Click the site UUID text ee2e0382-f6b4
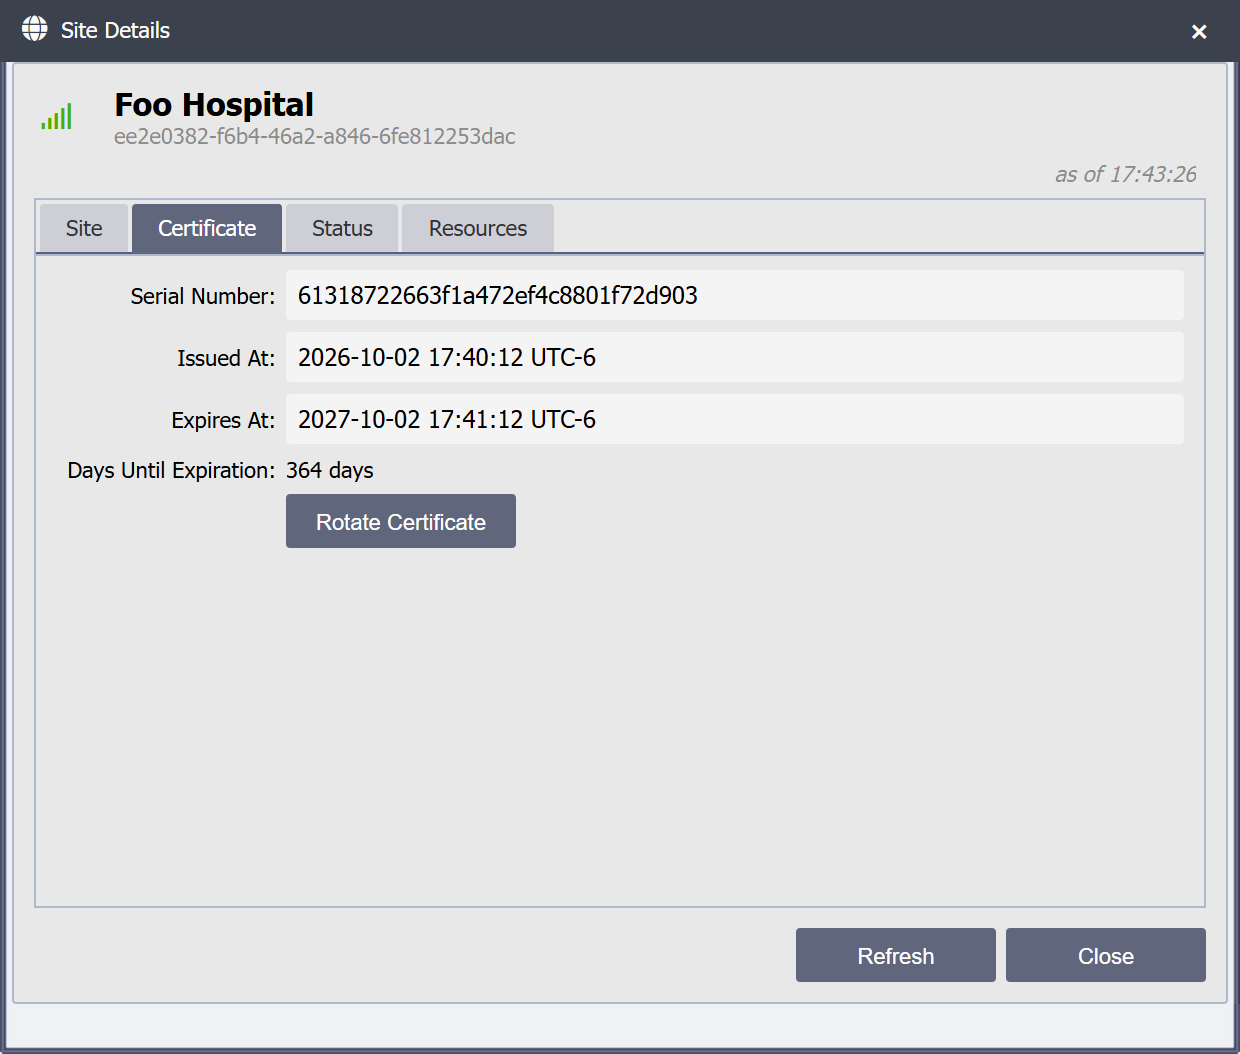This screenshot has width=1240, height=1054. tap(315, 136)
